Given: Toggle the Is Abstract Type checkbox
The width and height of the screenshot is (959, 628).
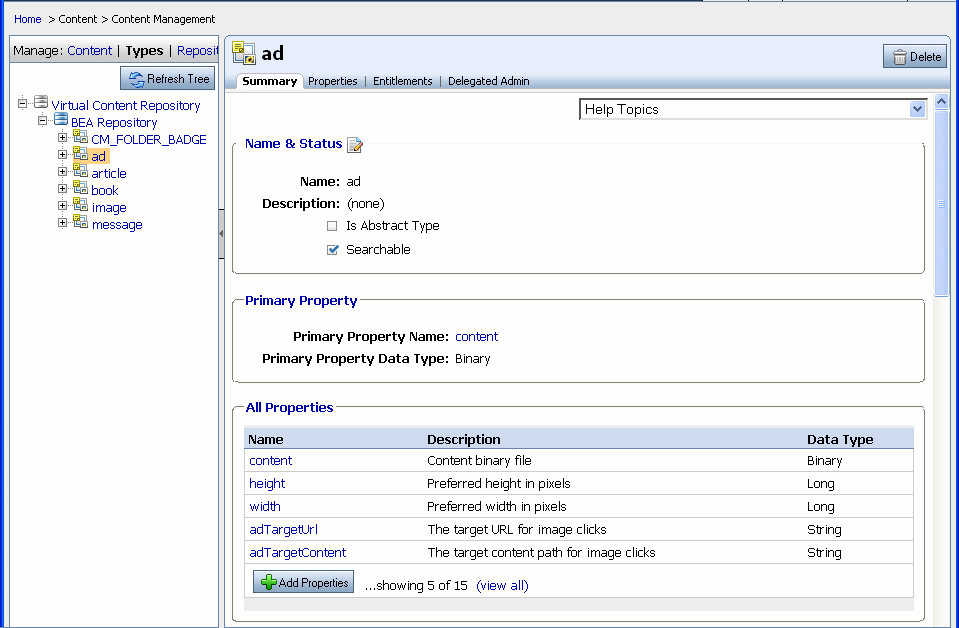Looking at the screenshot, I should pyautogui.click(x=332, y=226).
